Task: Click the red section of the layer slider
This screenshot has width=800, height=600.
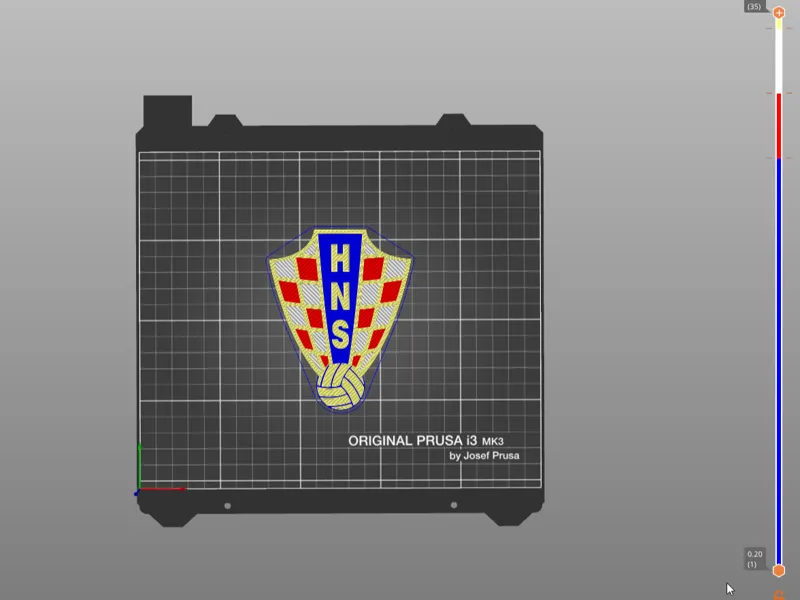Action: (x=779, y=126)
